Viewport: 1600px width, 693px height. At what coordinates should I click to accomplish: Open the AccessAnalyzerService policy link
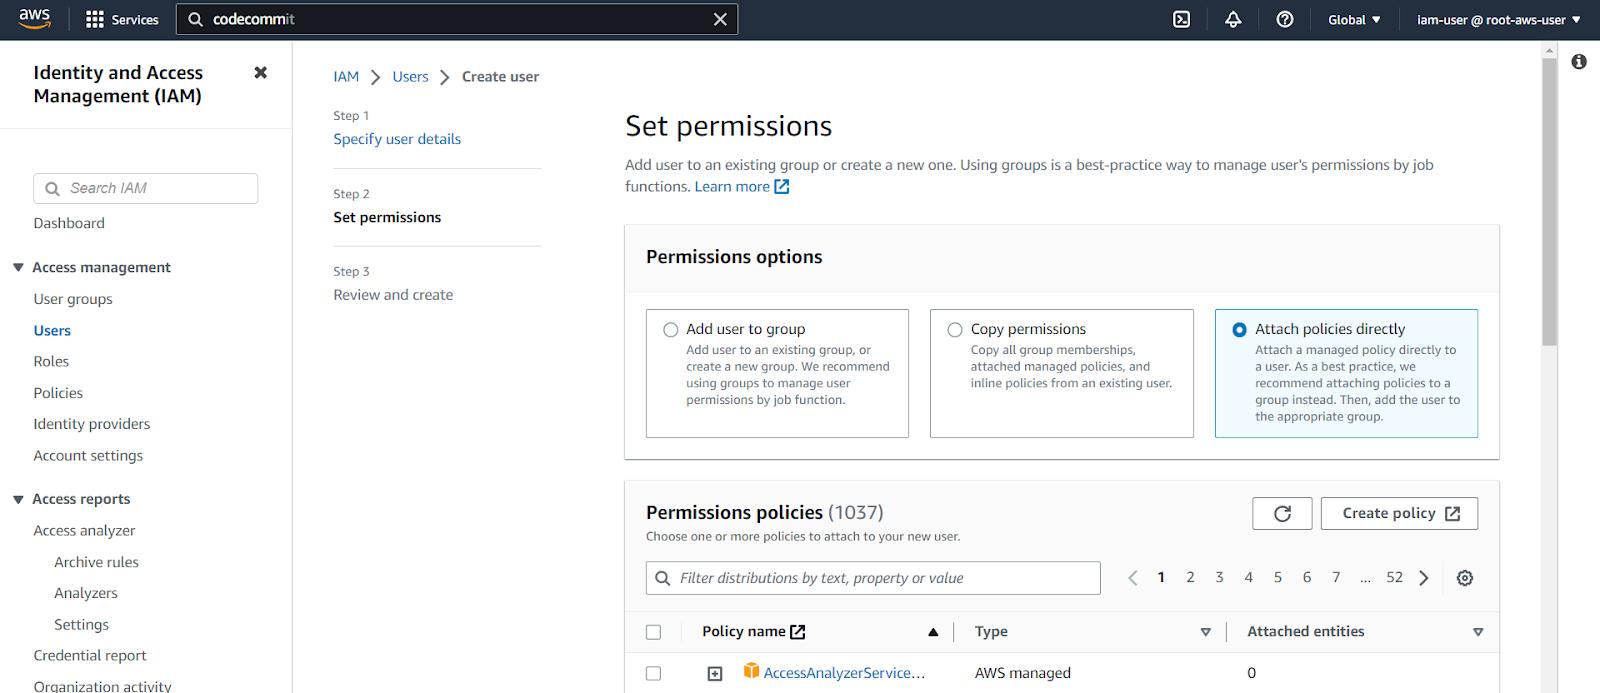[x=844, y=674]
